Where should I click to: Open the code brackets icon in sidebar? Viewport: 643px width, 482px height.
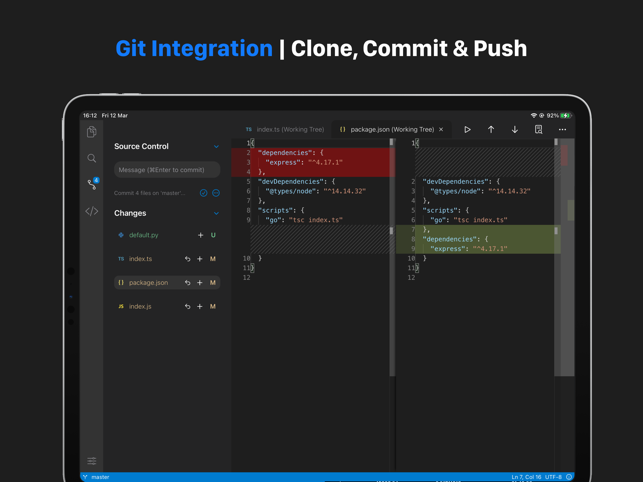92,211
